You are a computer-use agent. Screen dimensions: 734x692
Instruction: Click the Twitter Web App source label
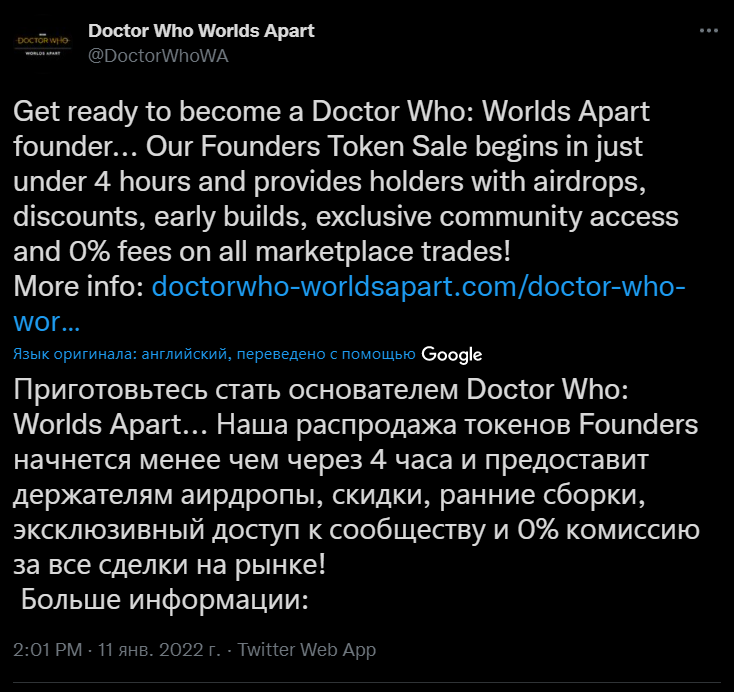point(307,650)
